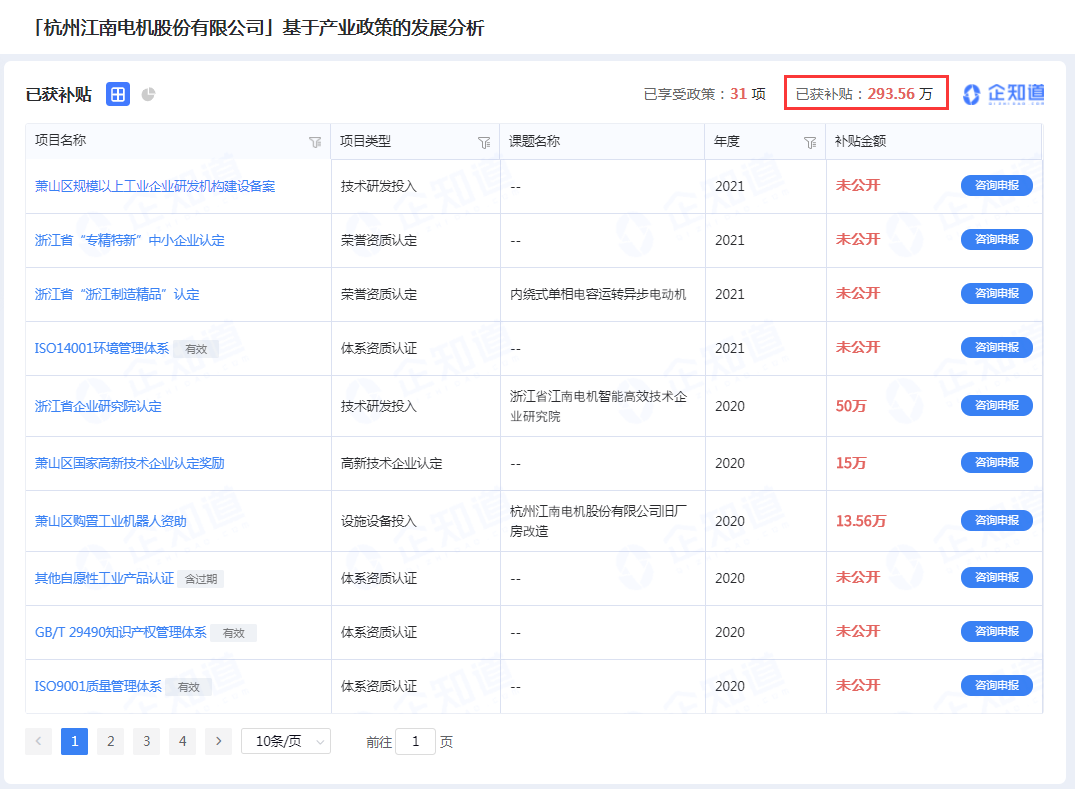Click 体系资质认证 in GB/T 29490 row
Image resolution: width=1075 pixels, height=789 pixels.
379,633
